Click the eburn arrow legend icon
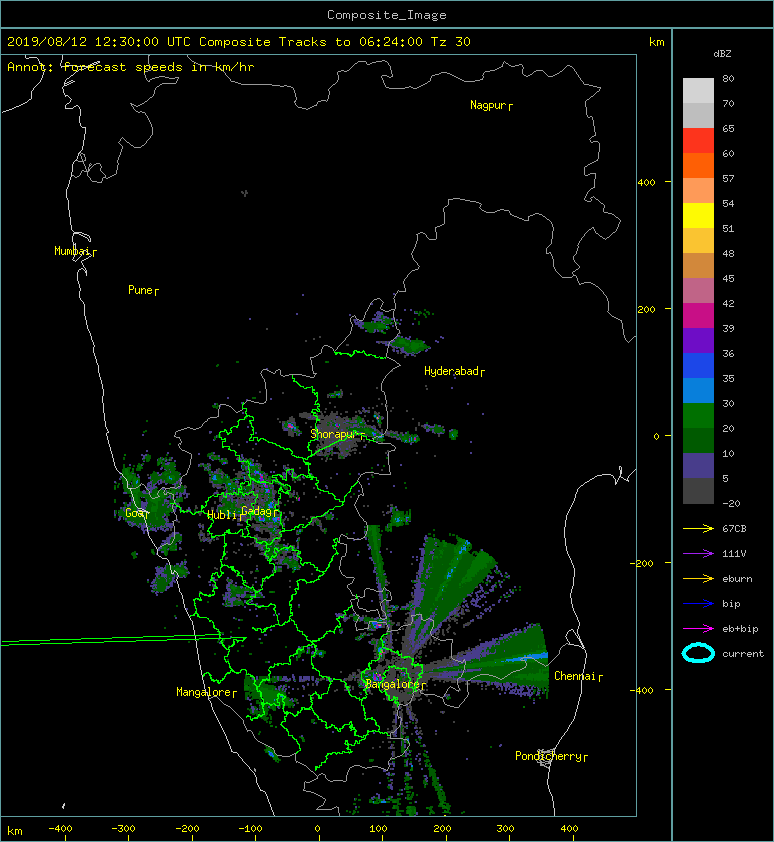 698,579
